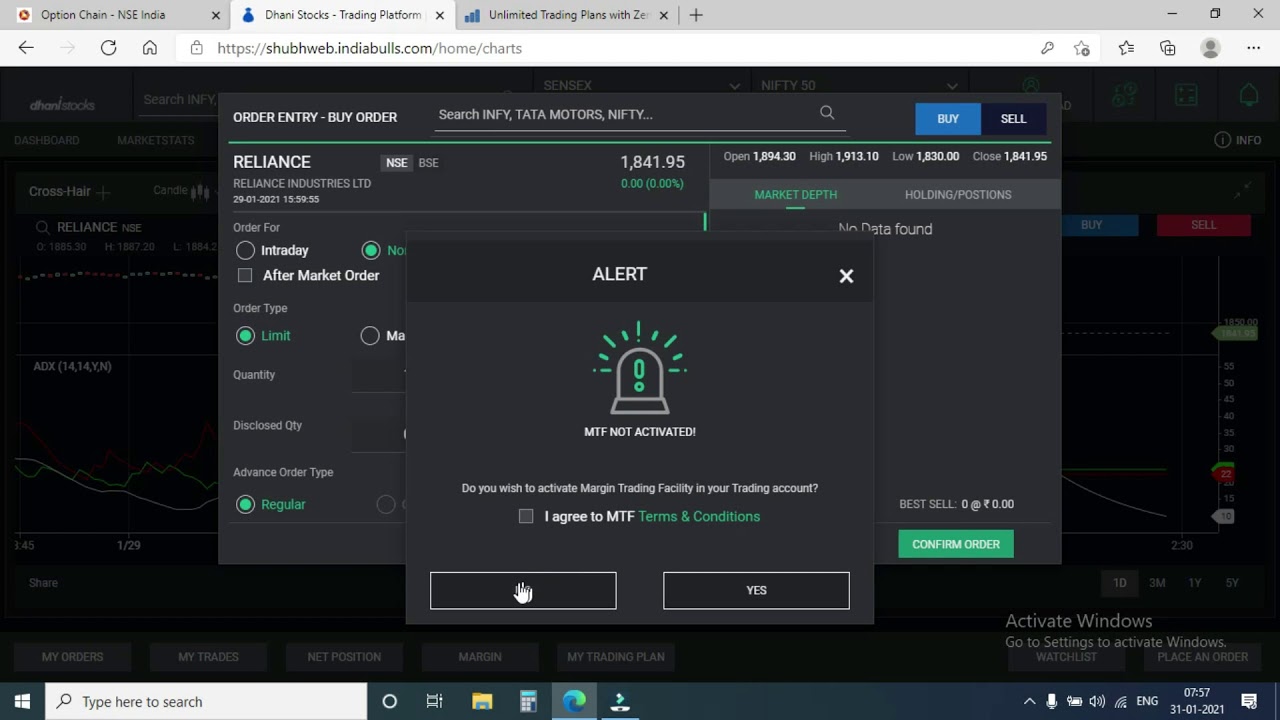
Task: Enable the After Market Order checkbox
Action: click(x=245, y=275)
